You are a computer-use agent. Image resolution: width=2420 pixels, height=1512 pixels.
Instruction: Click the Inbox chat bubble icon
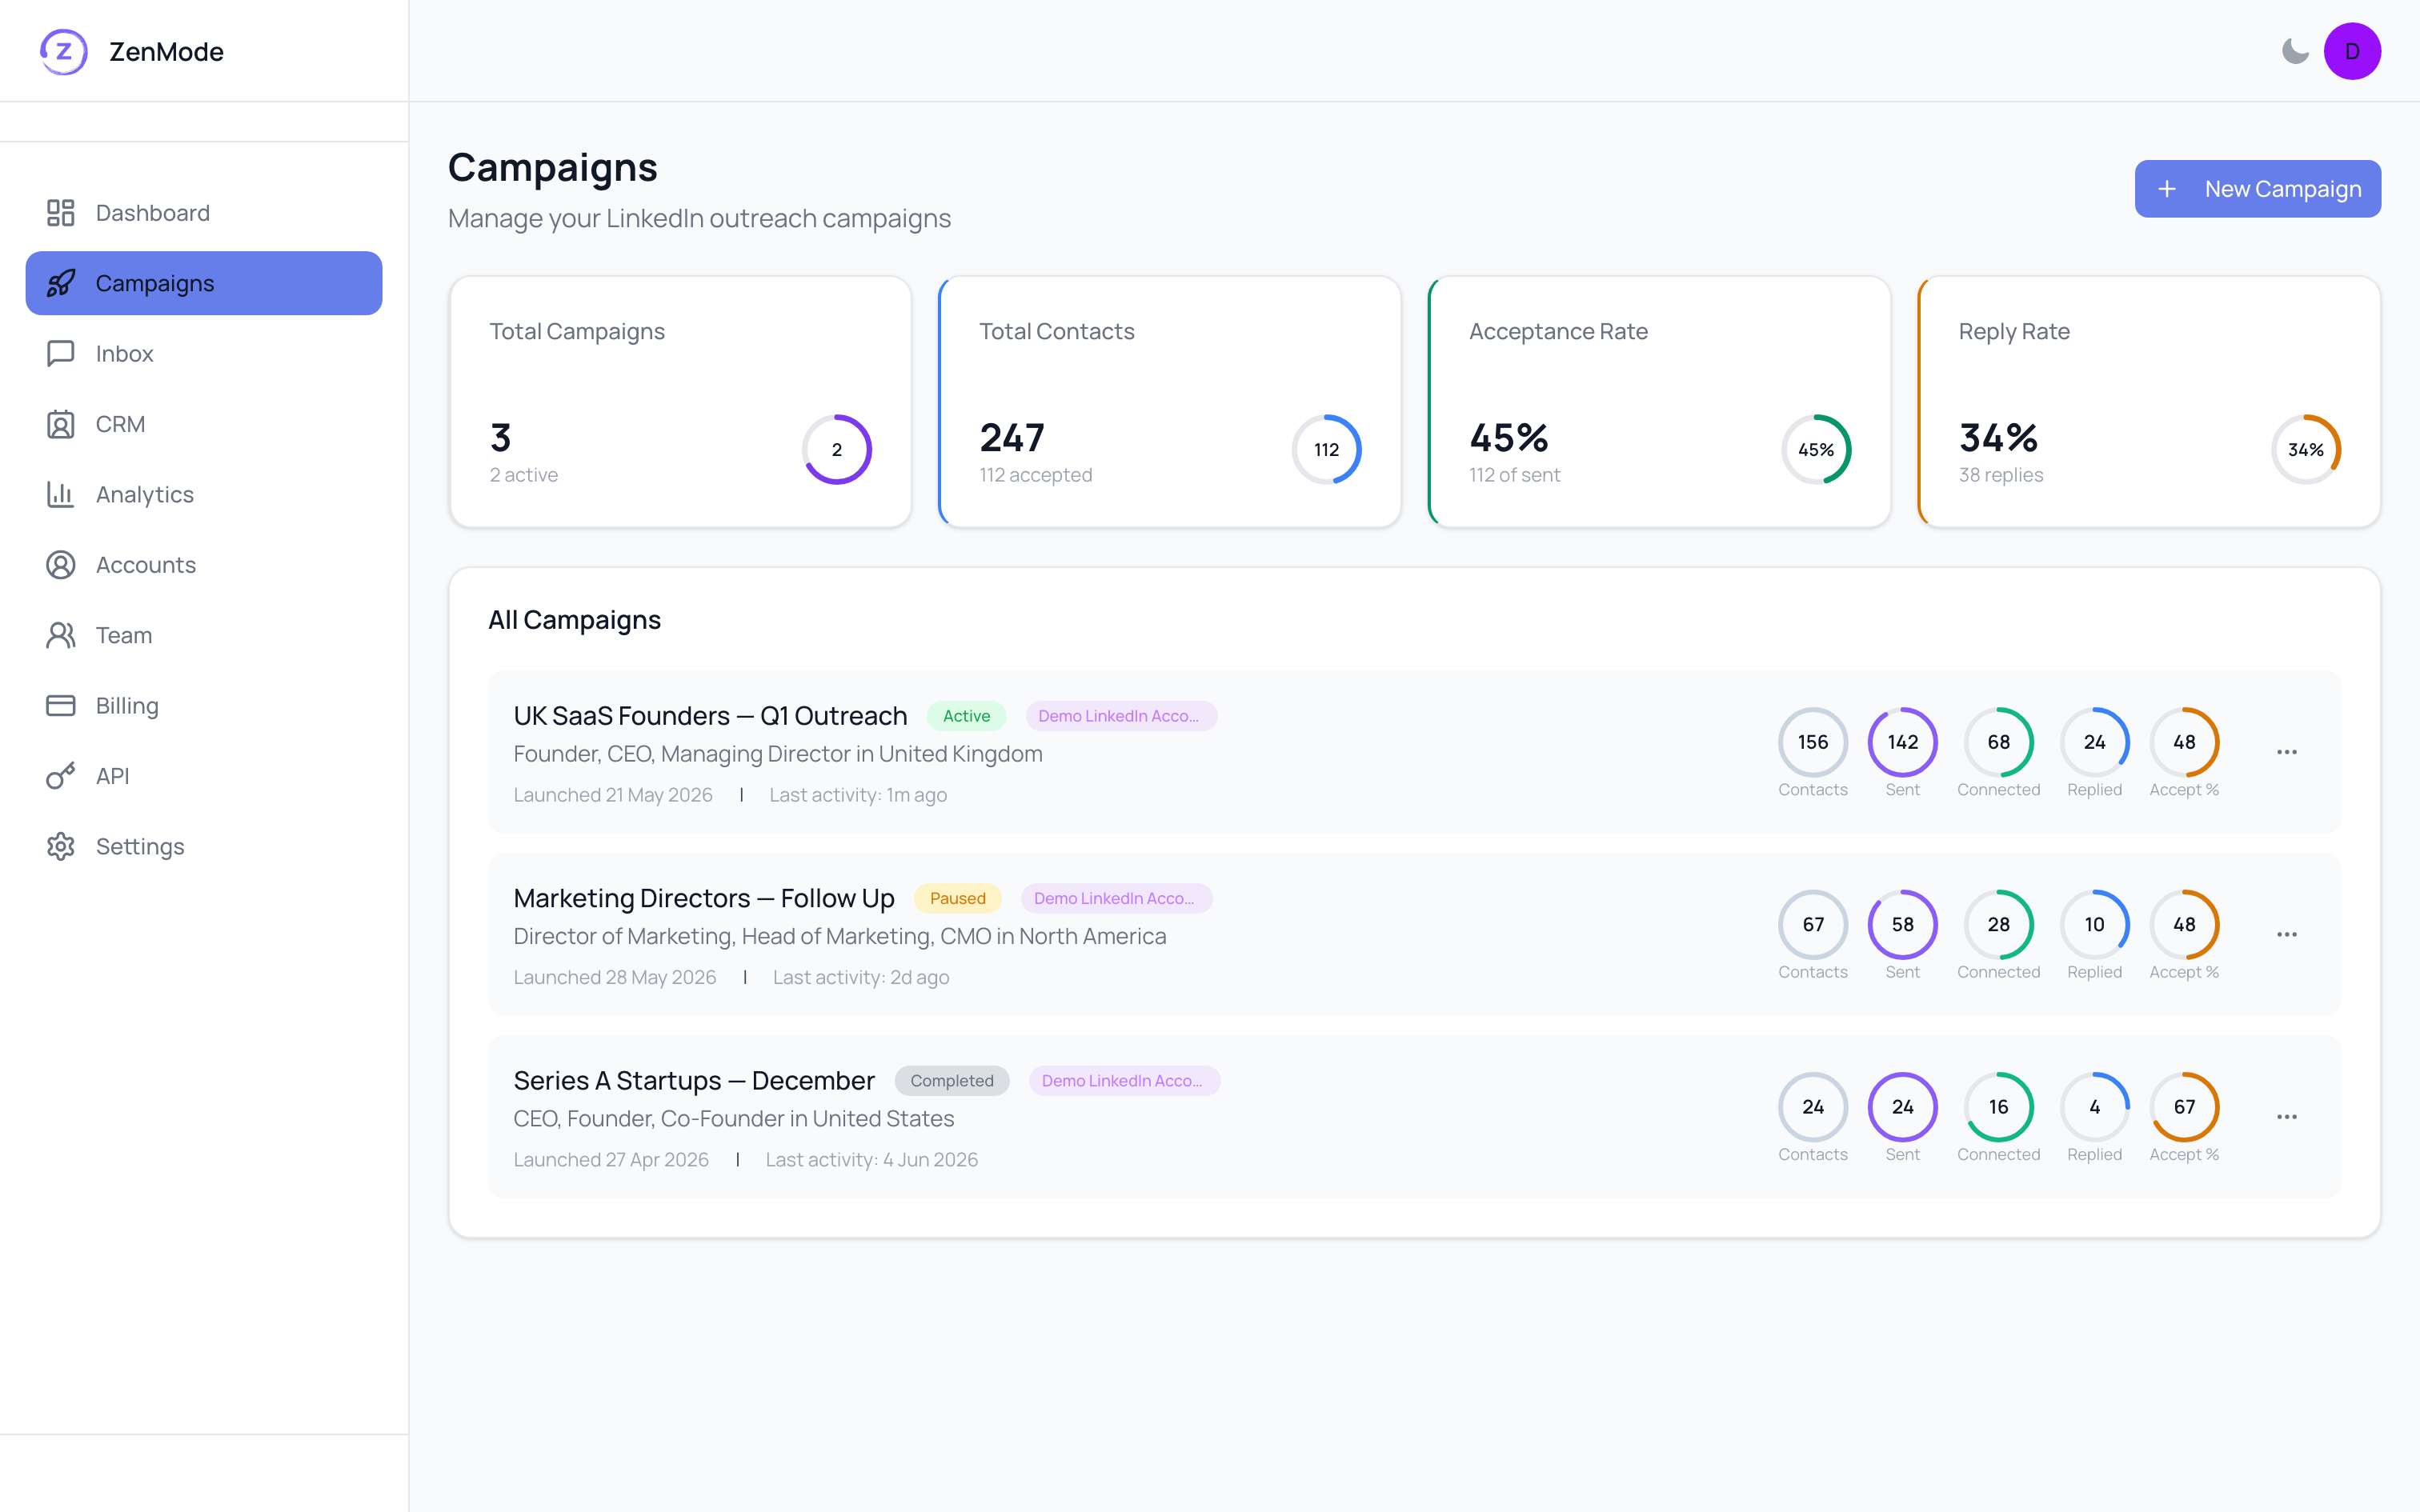61,353
